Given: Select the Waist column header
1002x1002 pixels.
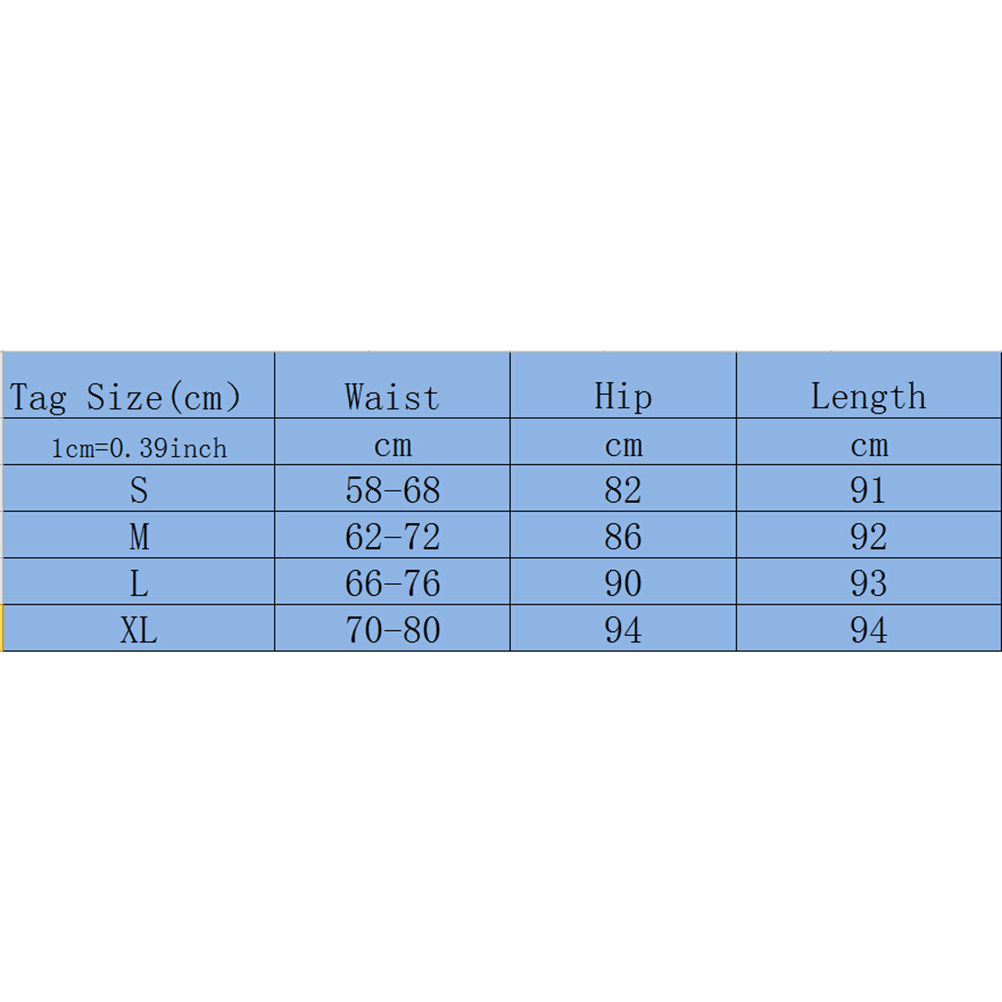Looking at the screenshot, I should tap(392, 397).
